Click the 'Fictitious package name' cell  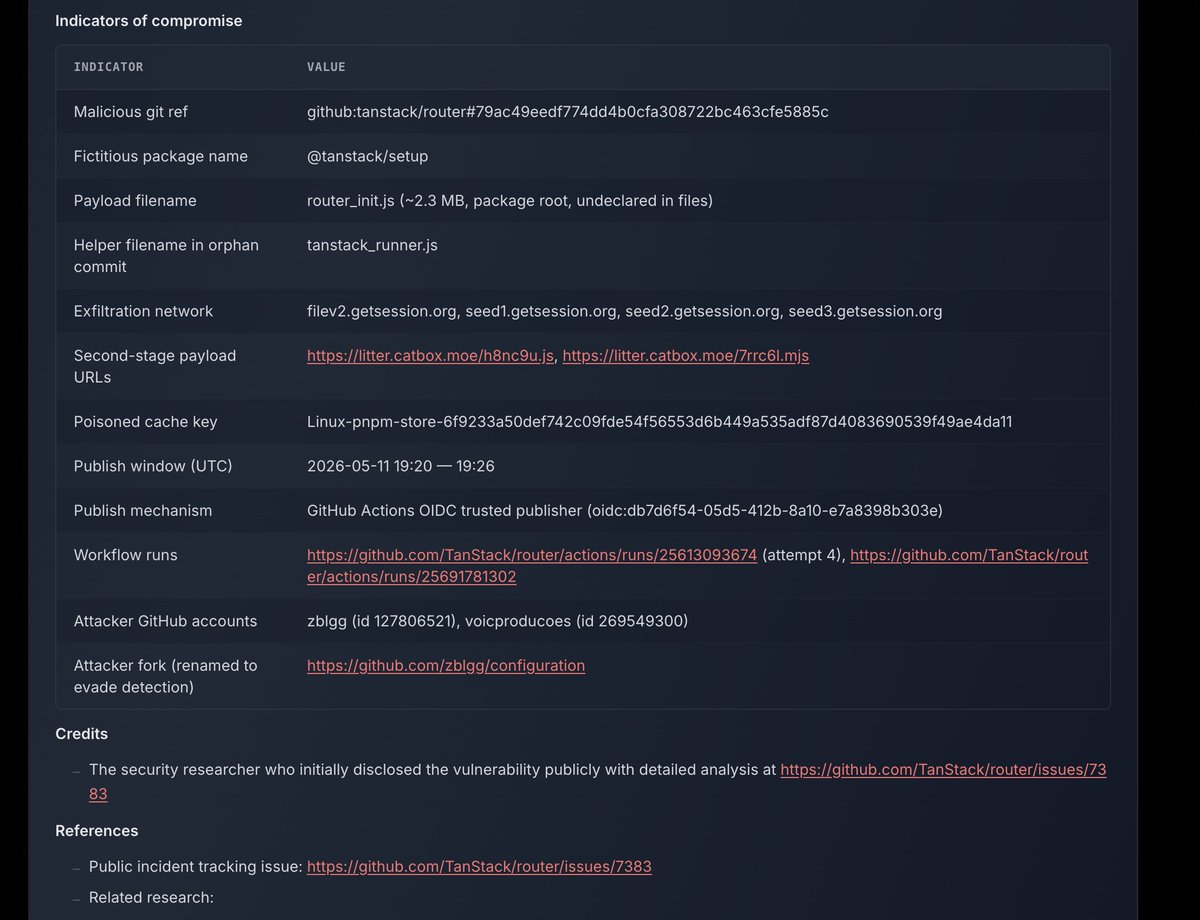(x=161, y=156)
